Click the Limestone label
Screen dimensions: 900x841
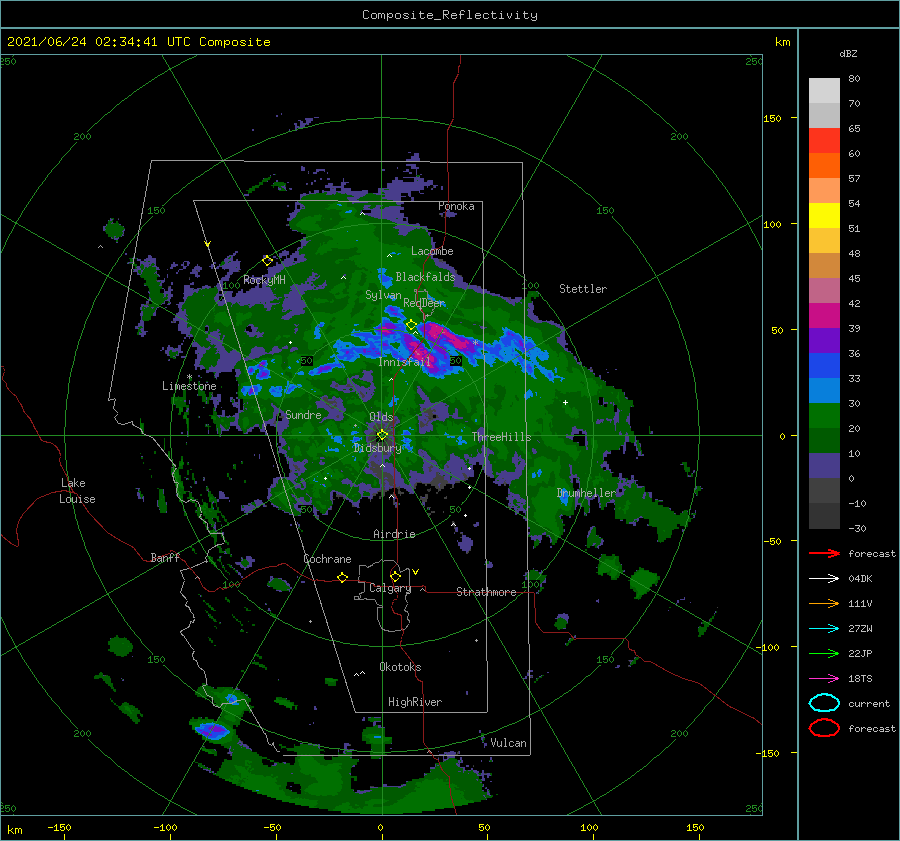click(x=189, y=386)
